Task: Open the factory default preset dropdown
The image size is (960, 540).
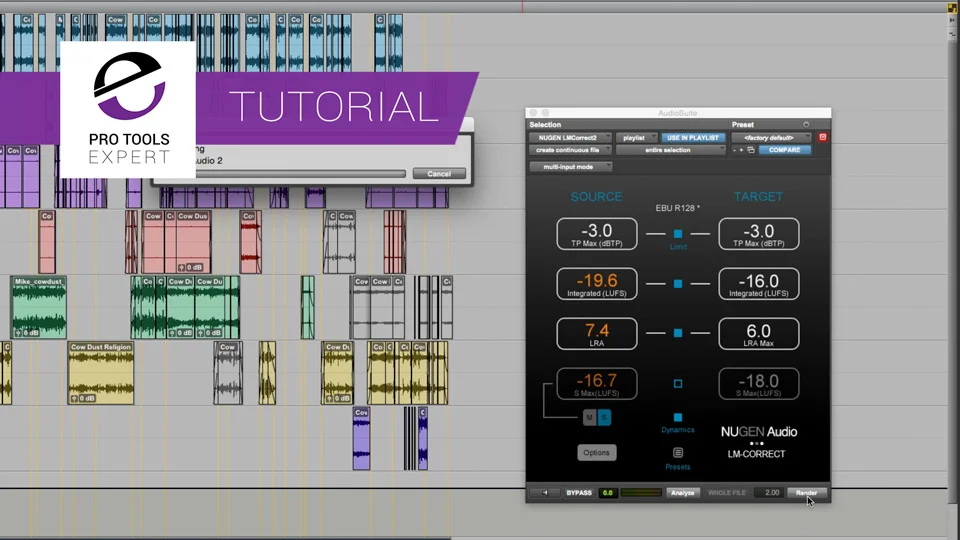Action: (771, 138)
